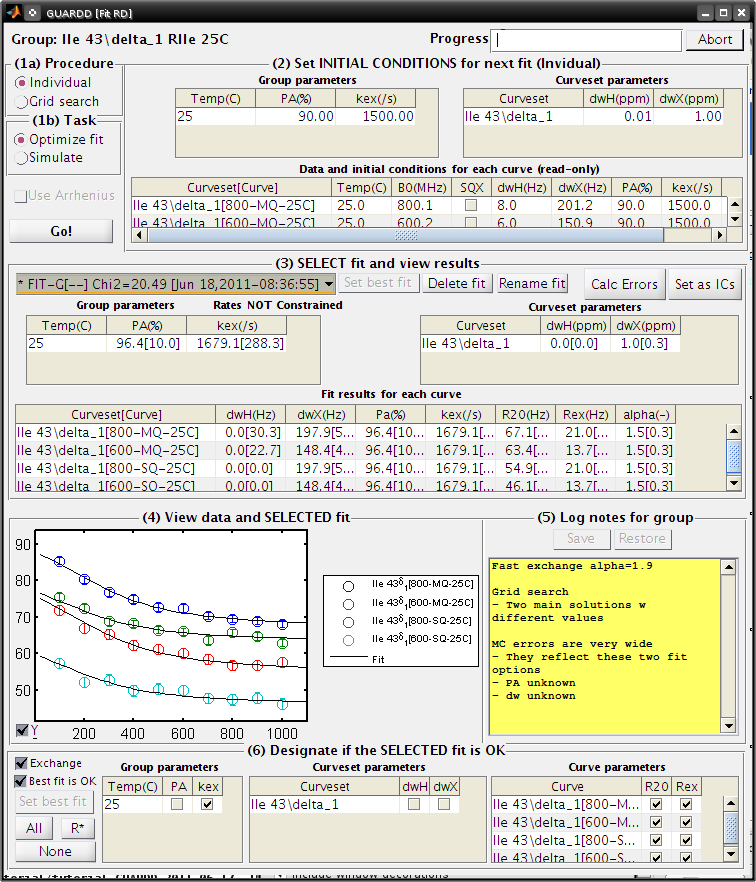Toggle SQX checkbox for 800-MQ-25C curve
756x882 pixels.
pos(471,206)
